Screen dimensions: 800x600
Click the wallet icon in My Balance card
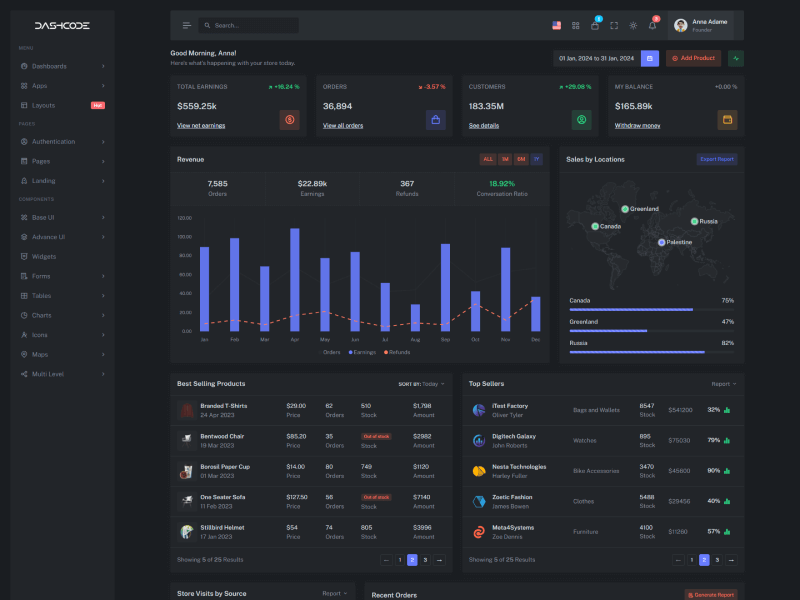tap(727, 120)
